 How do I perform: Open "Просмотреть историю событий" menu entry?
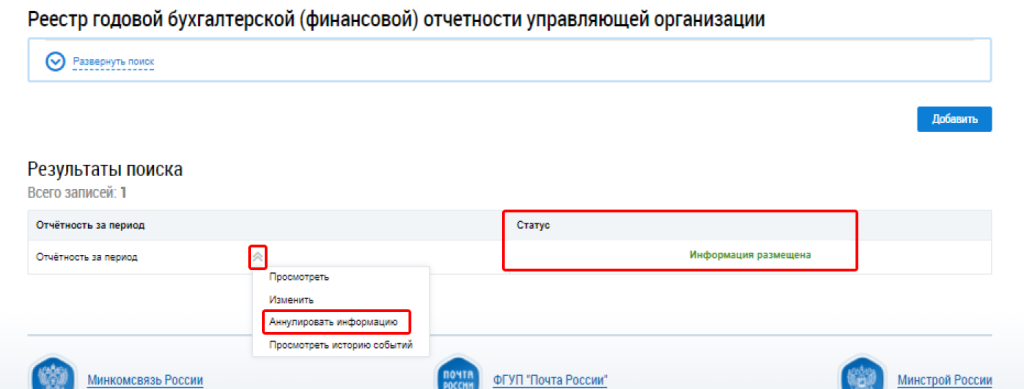pyautogui.click(x=341, y=345)
